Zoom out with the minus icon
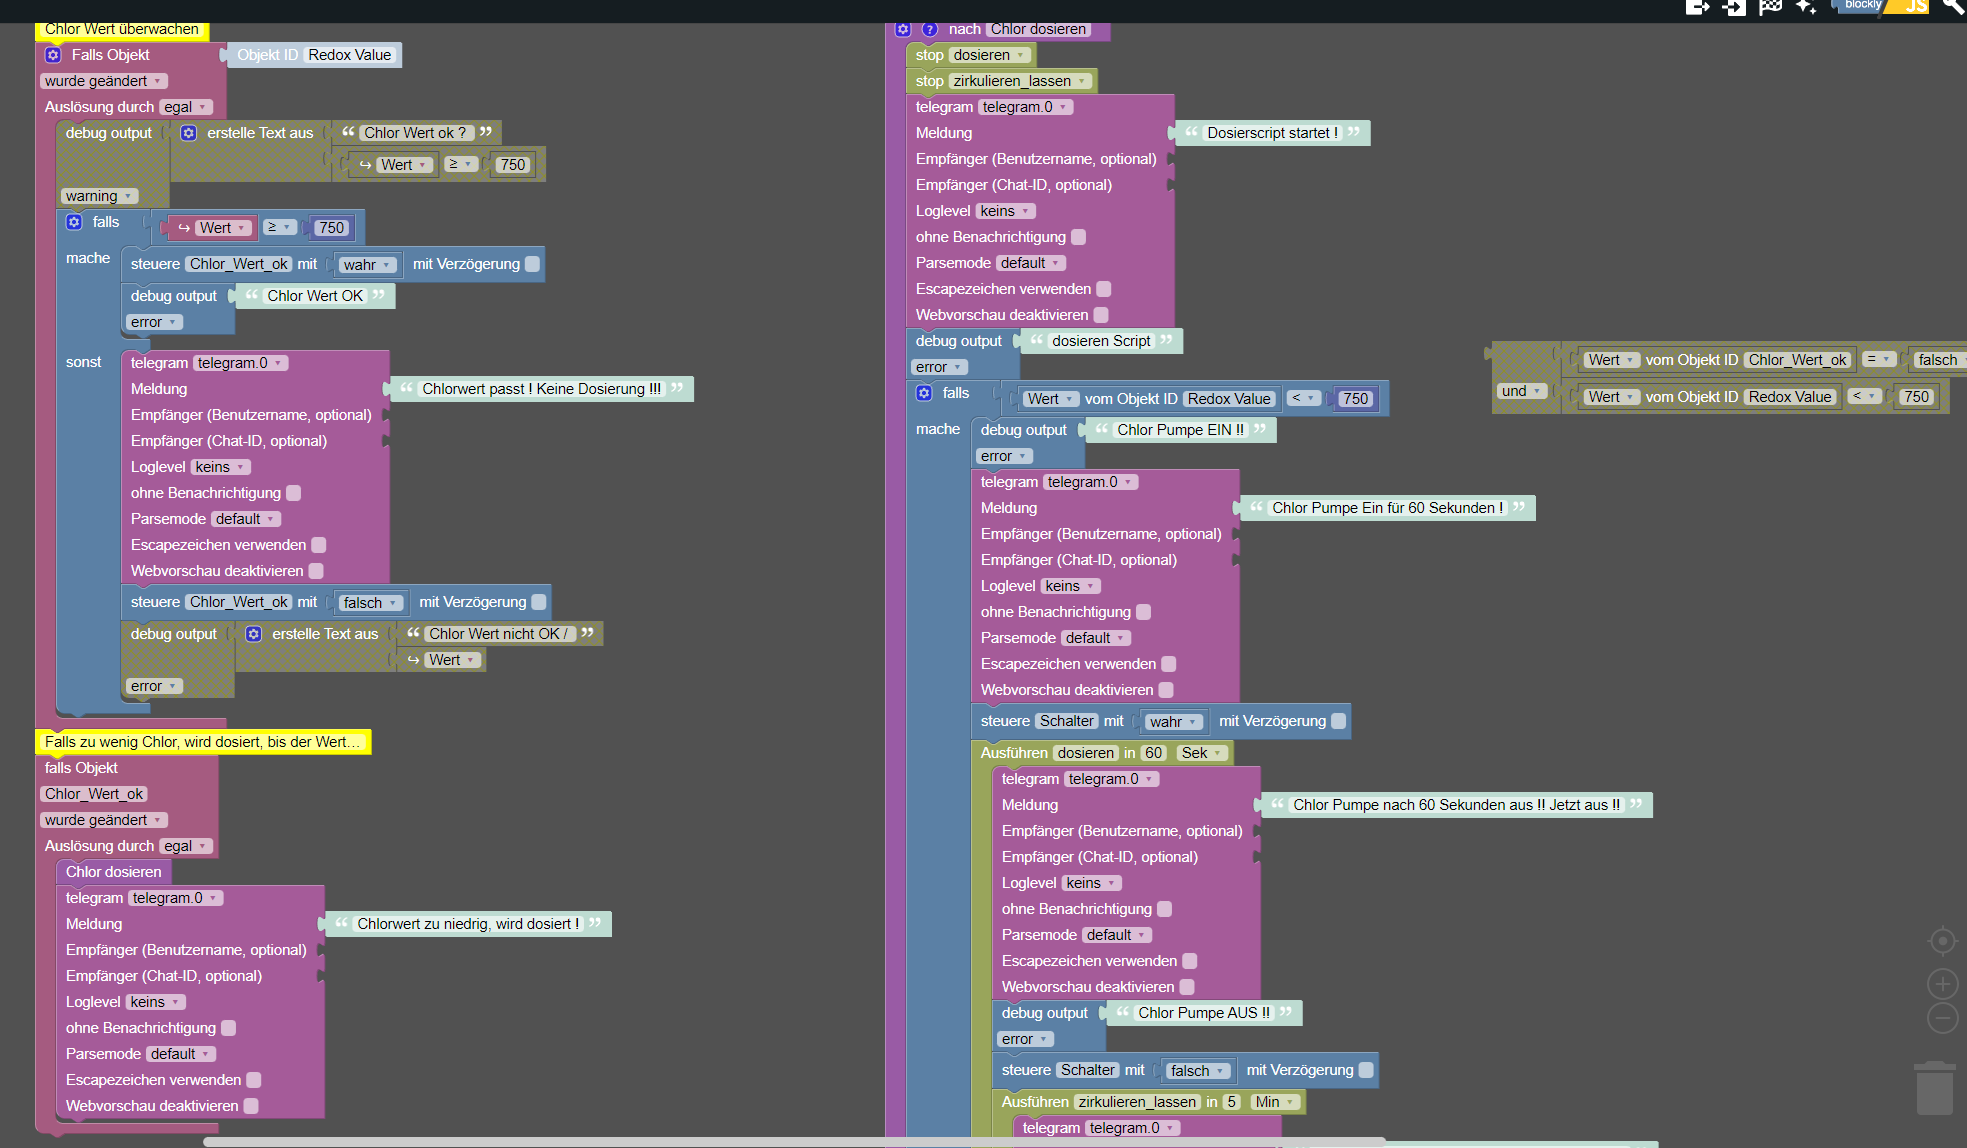The width and height of the screenshot is (1967, 1148). (1942, 1019)
